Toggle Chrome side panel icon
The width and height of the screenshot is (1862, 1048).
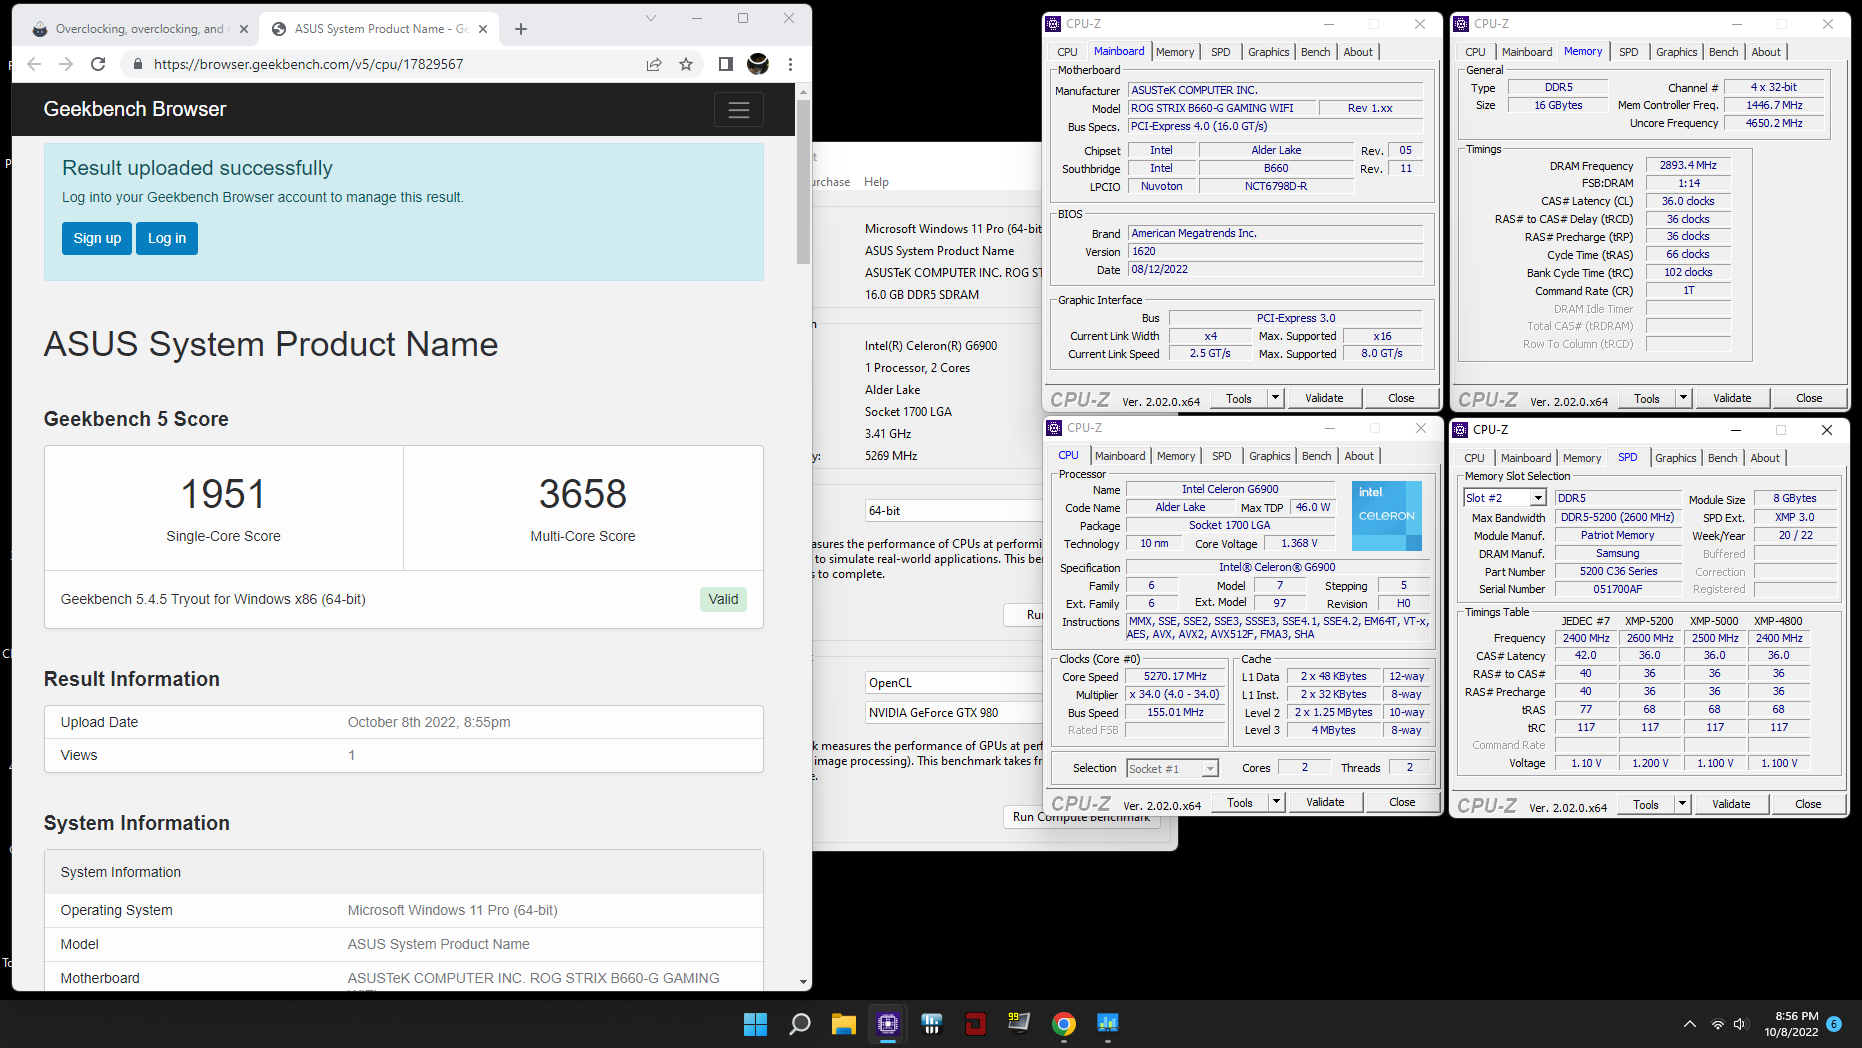pos(726,64)
